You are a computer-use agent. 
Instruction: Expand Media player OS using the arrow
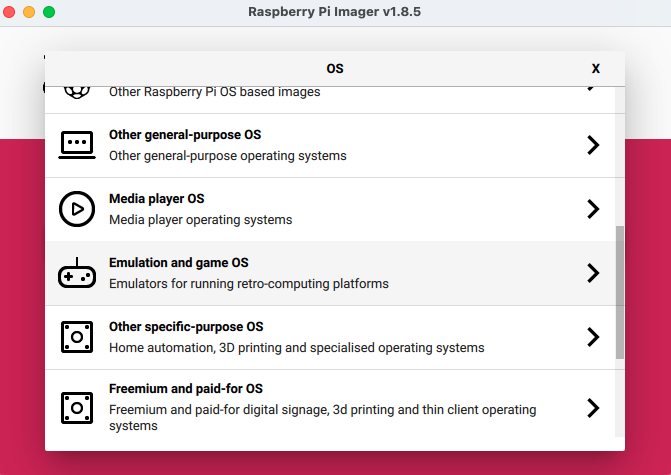593,209
